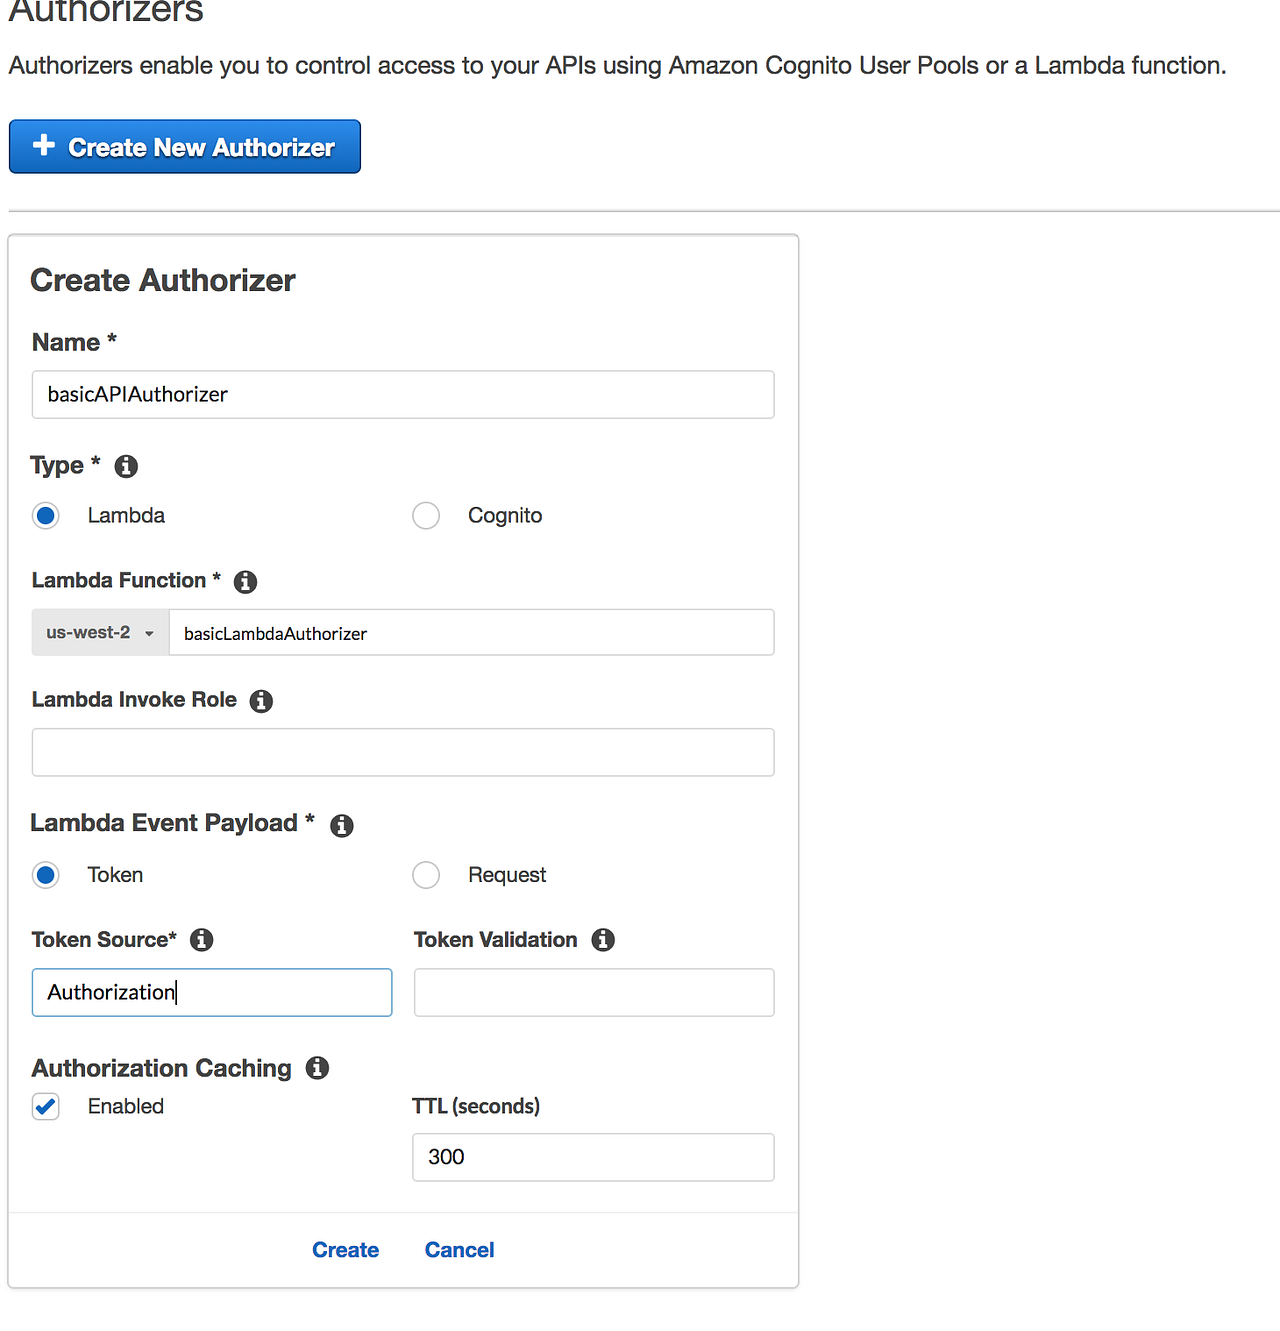
Task: Select Request as Lambda Event Payload
Action: (x=426, y=875)
